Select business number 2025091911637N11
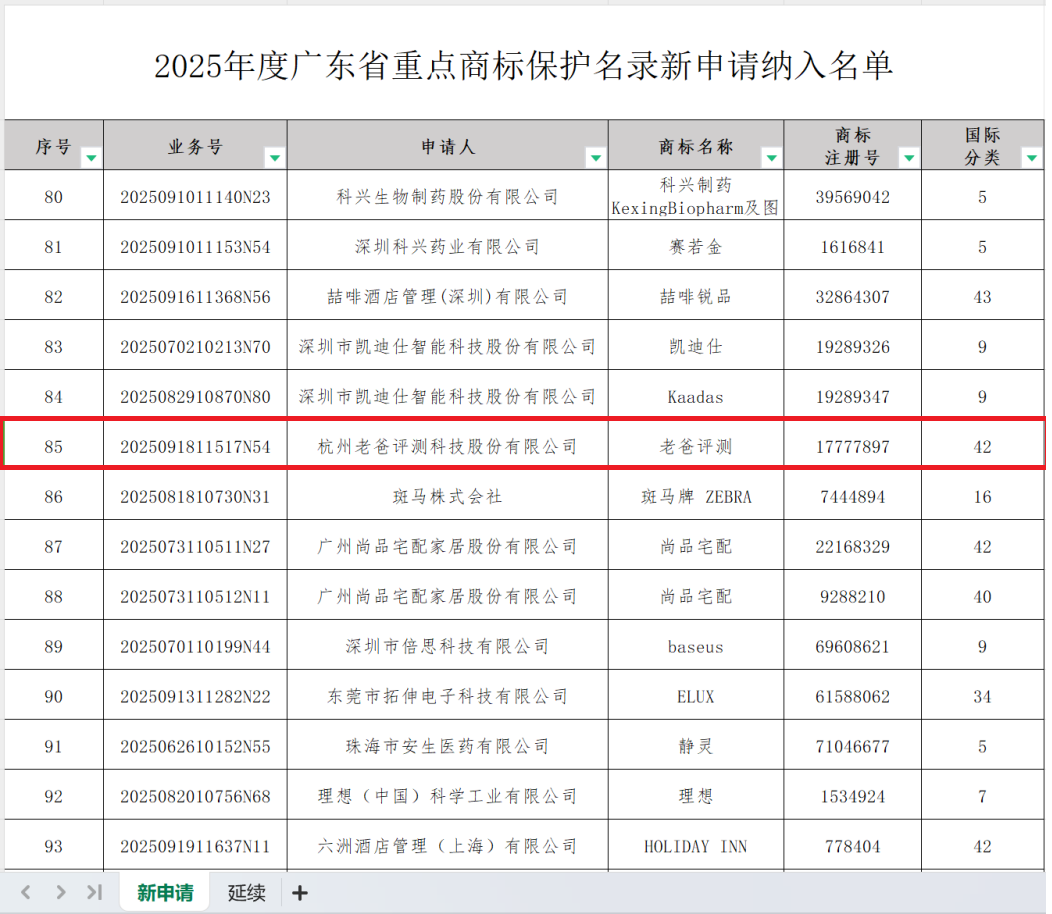 pyautogui.click(x=195, y=845)
